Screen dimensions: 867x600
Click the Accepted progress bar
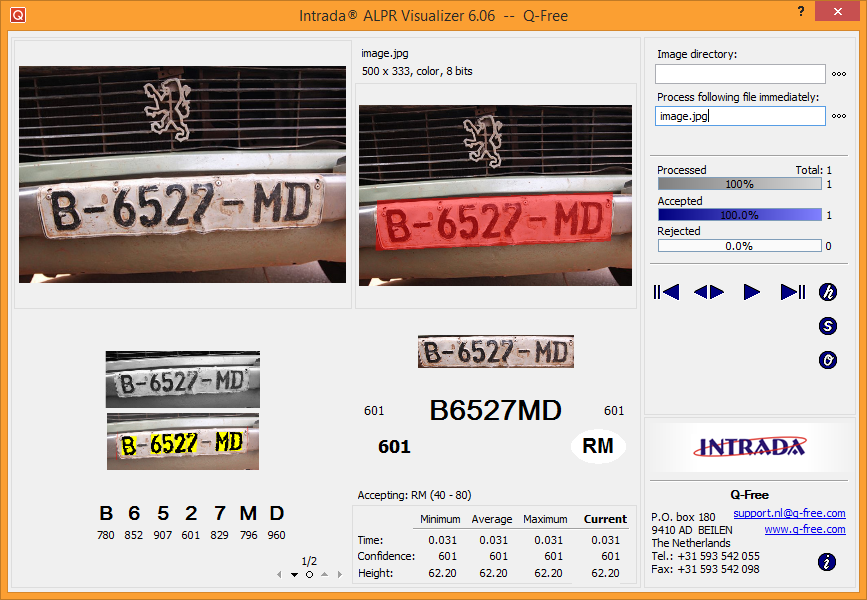tap(740, 215)
